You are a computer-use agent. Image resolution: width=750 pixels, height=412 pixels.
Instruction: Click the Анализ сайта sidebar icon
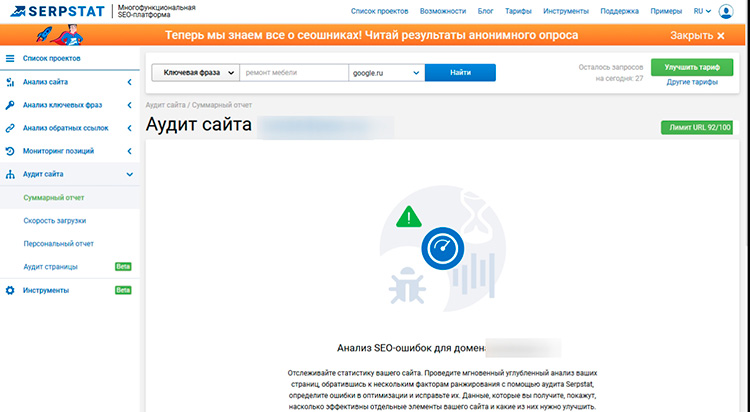click(x=10, y=82)
